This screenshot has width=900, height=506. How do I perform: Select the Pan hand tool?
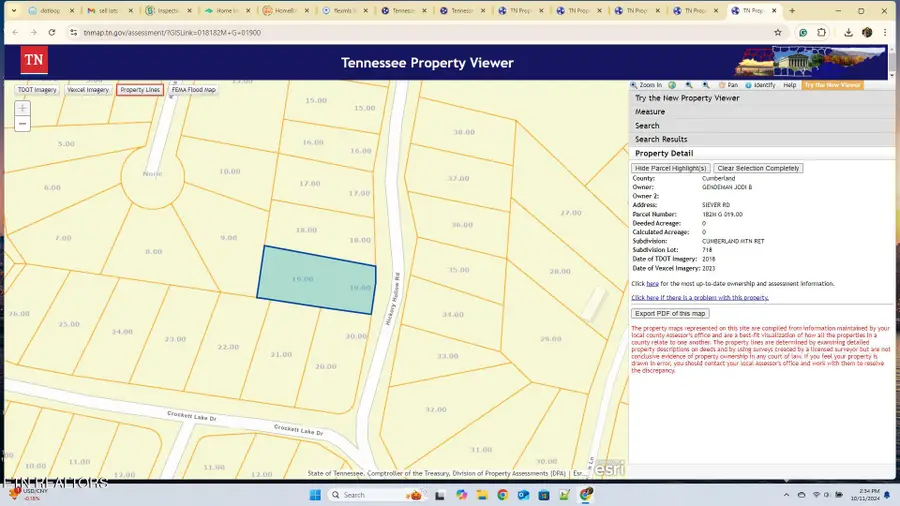tap(728, 85)
